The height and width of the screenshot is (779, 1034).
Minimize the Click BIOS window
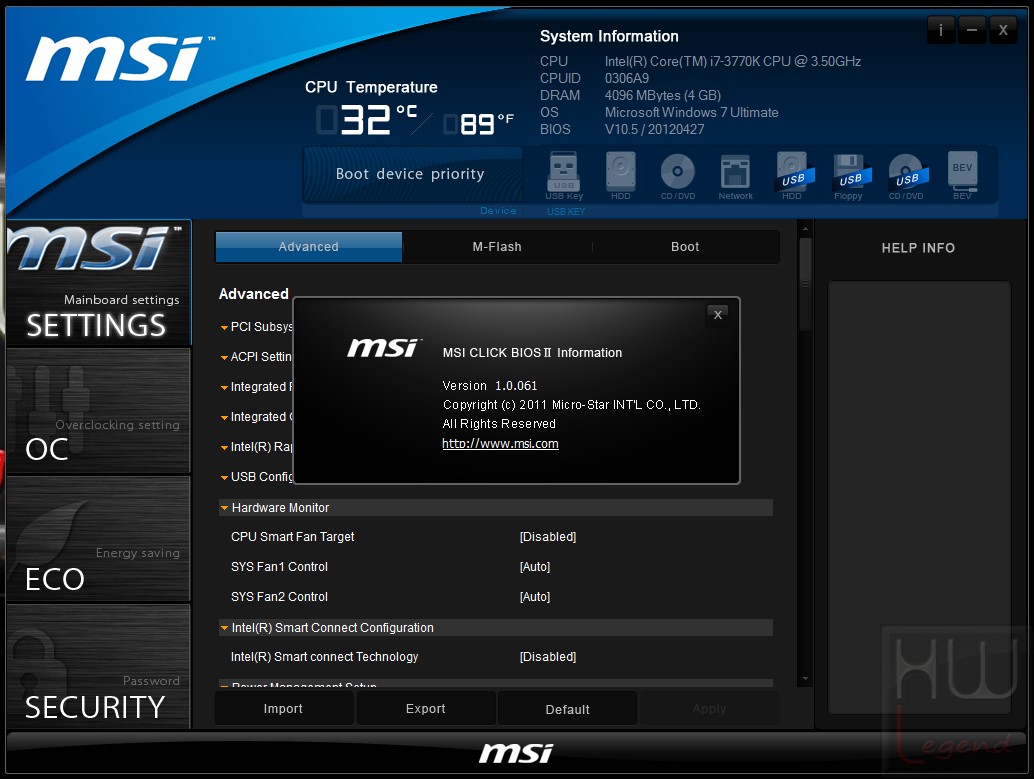click(x=972, y=30)
